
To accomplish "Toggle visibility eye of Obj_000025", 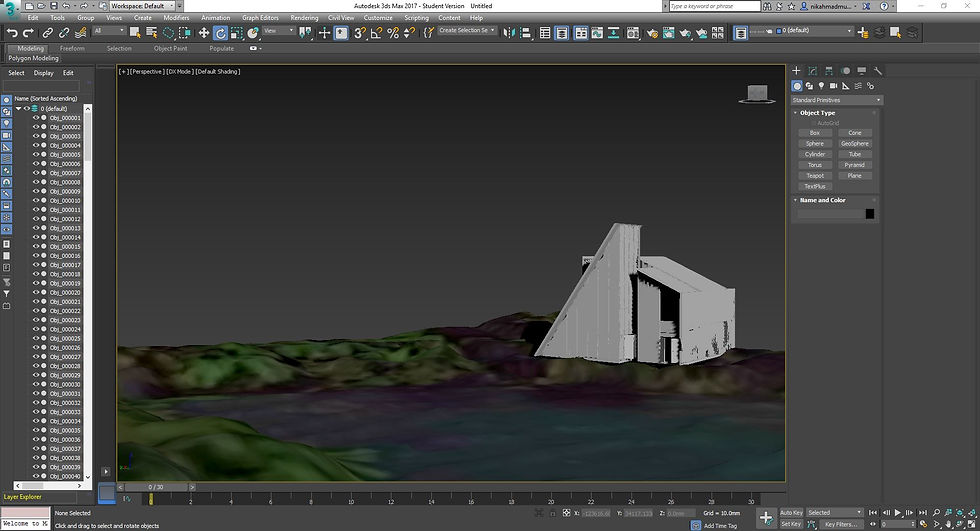I will point(36,338).
